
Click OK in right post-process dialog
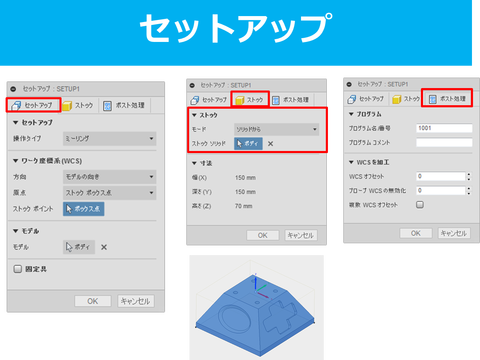[416, 233]
